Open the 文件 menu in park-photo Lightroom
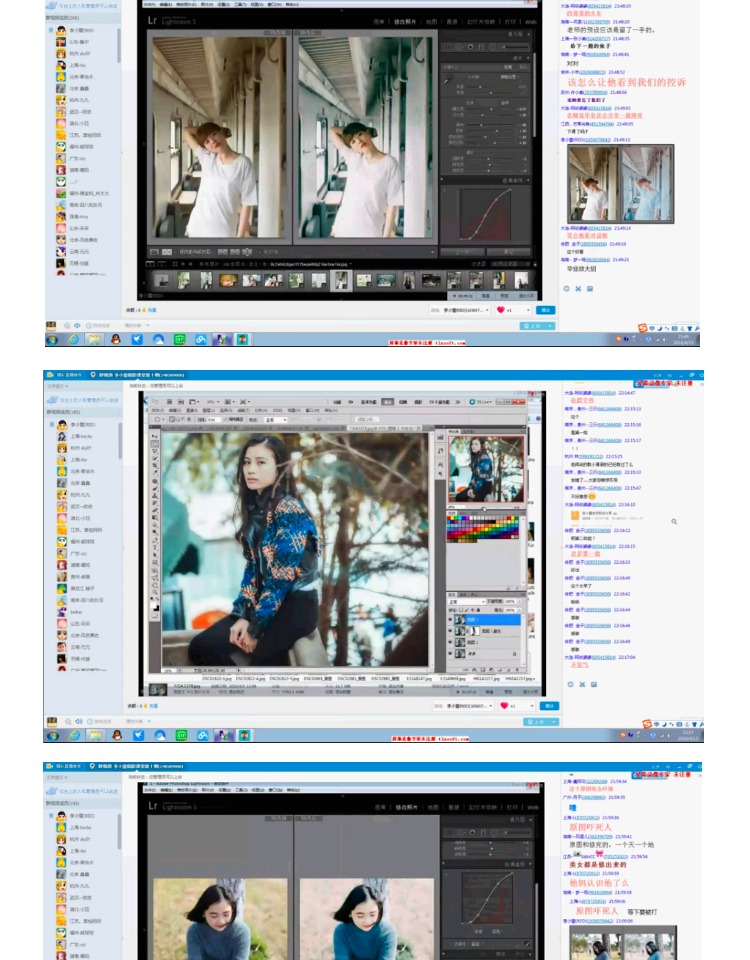The image size is (750, 960). point(149,790)
